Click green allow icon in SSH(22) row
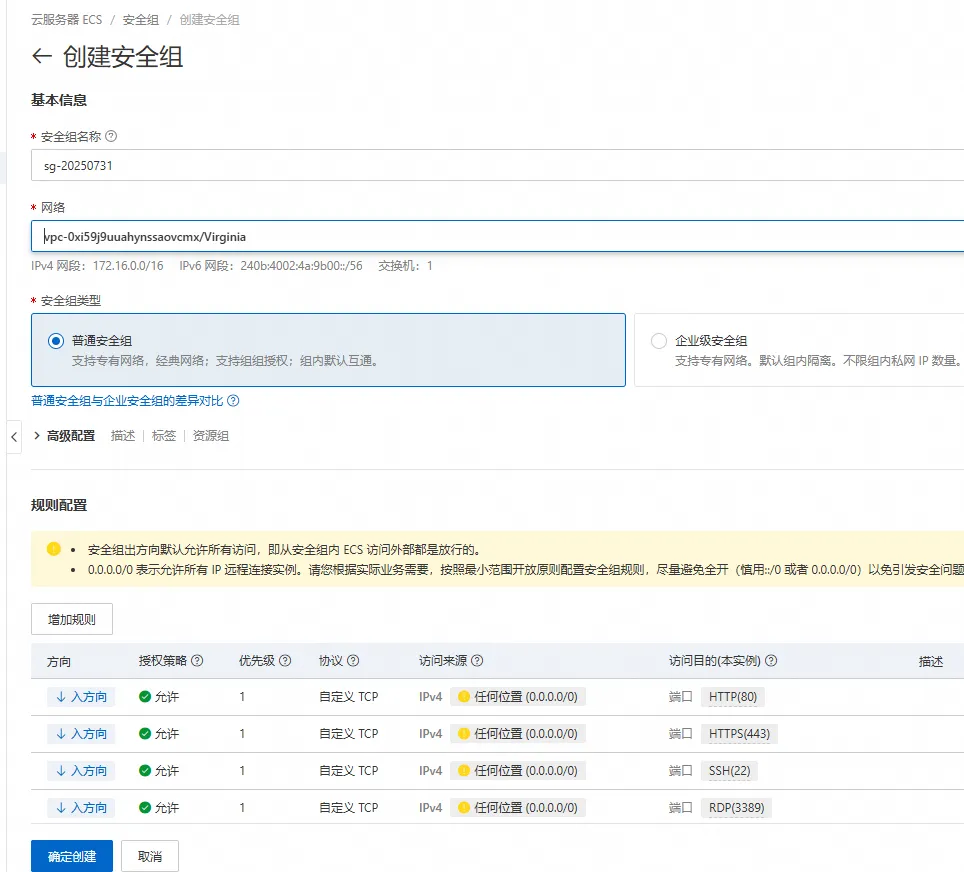Viewport: 964px width, 872px height. point(145,771)
